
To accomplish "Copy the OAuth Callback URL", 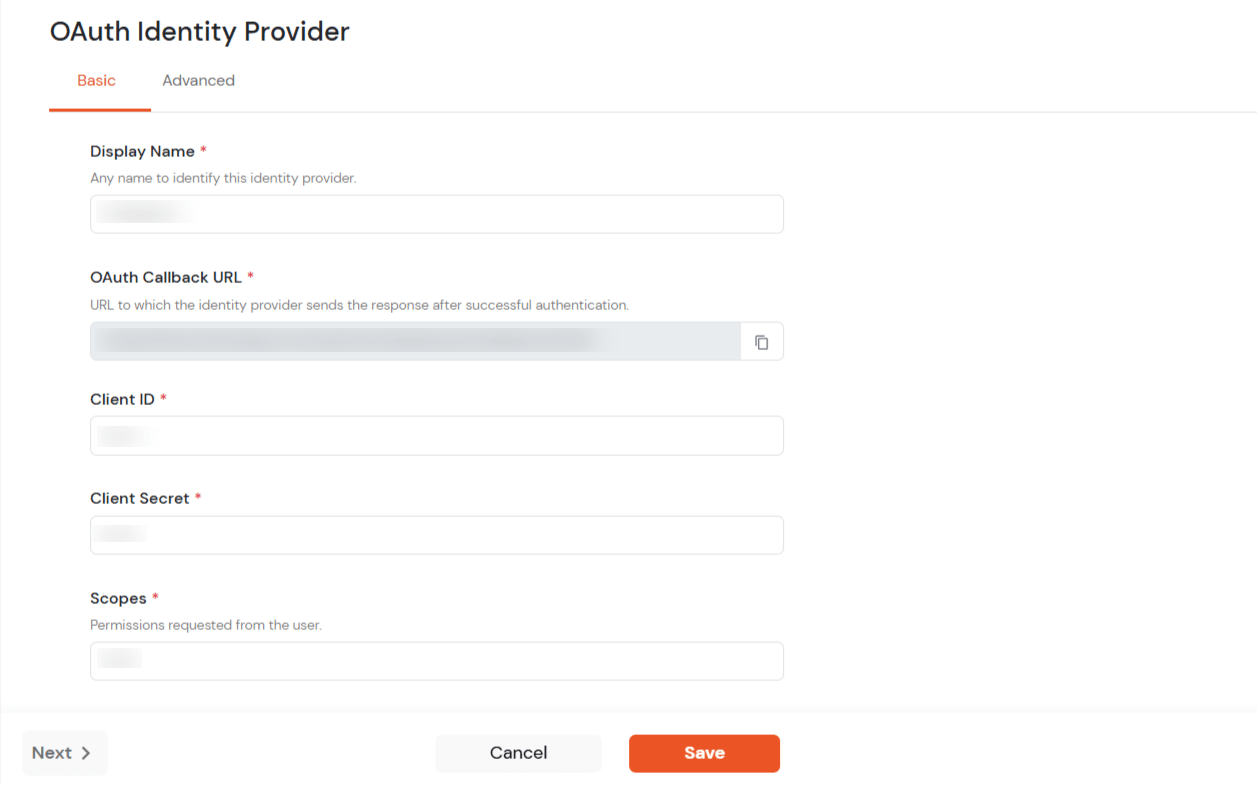I will pos(761,342).
